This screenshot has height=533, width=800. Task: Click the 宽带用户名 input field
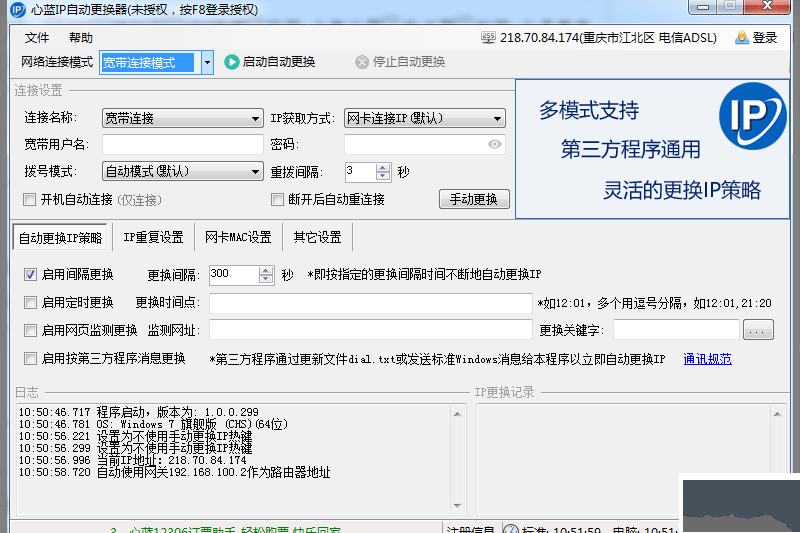coord(183,145)
